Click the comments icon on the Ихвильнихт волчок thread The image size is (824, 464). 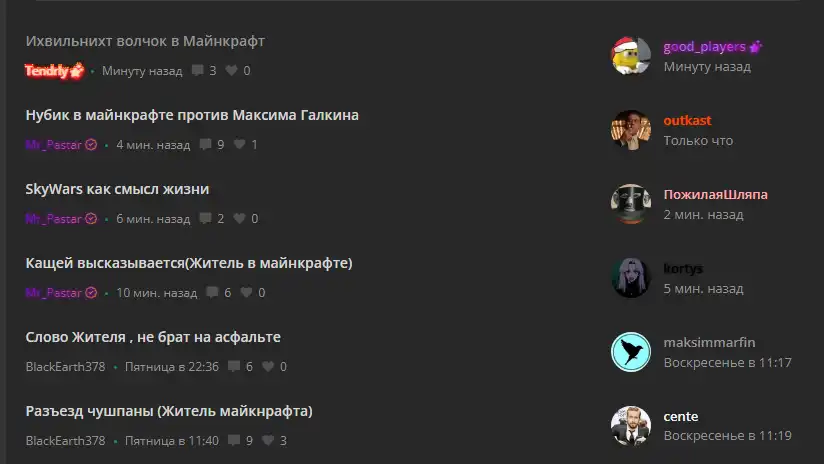(198, 70)
